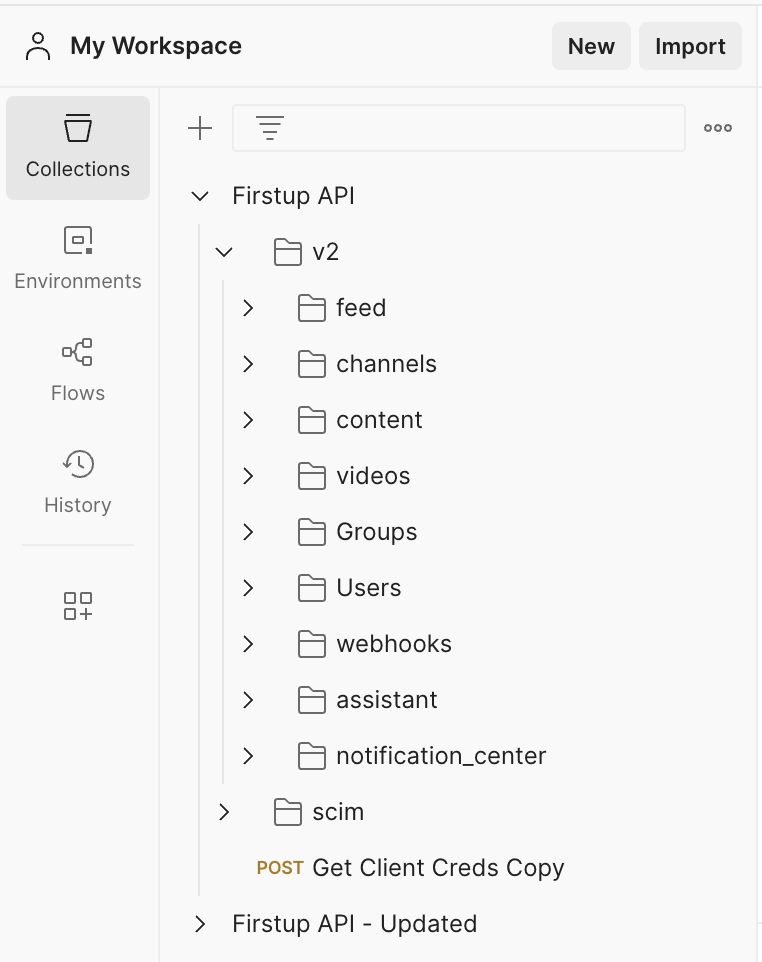The width and height of the screenshot is (762, 962).
Task: Collapse the v2 folder
Action: 224,252
